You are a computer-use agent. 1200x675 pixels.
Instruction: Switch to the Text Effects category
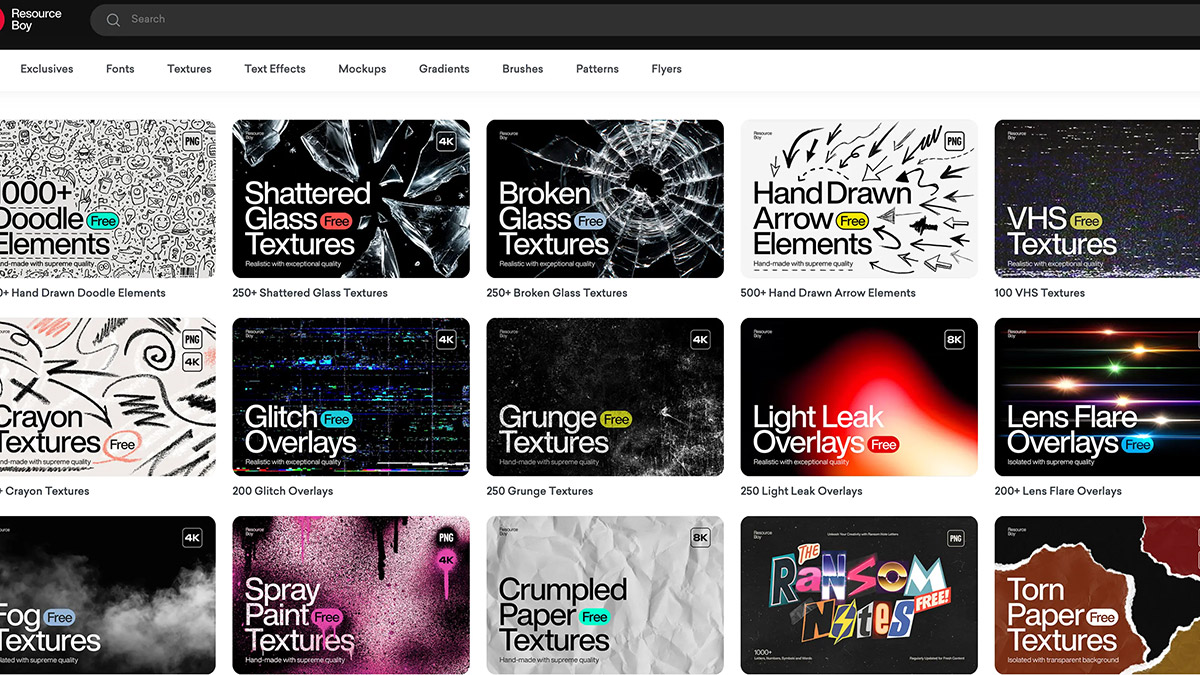point(275,69)
